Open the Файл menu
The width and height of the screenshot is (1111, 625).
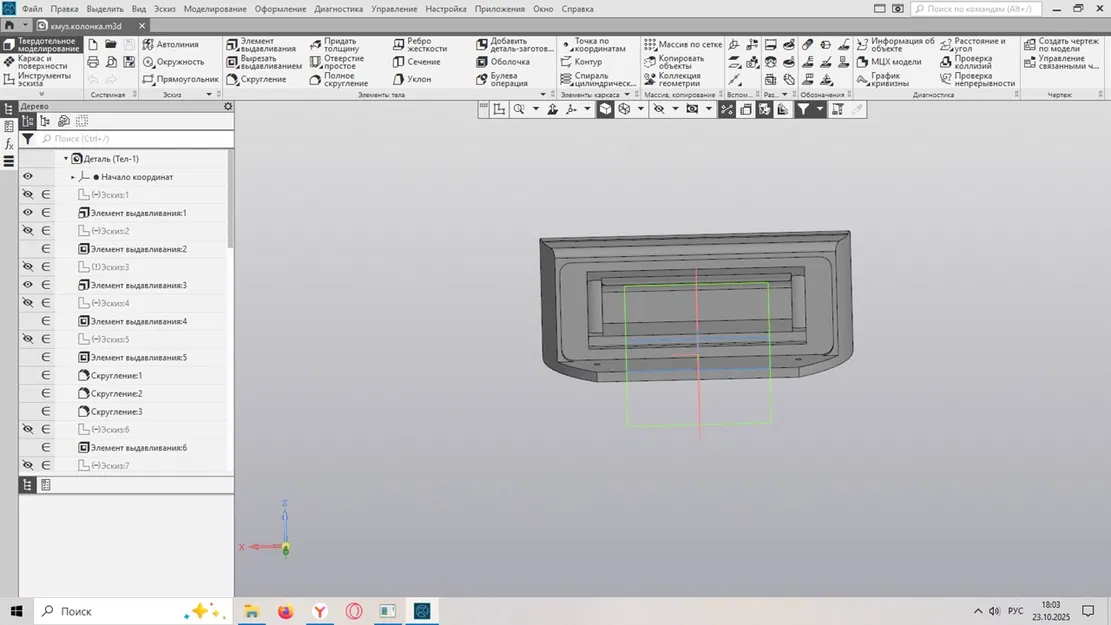(x=32, y=9)
